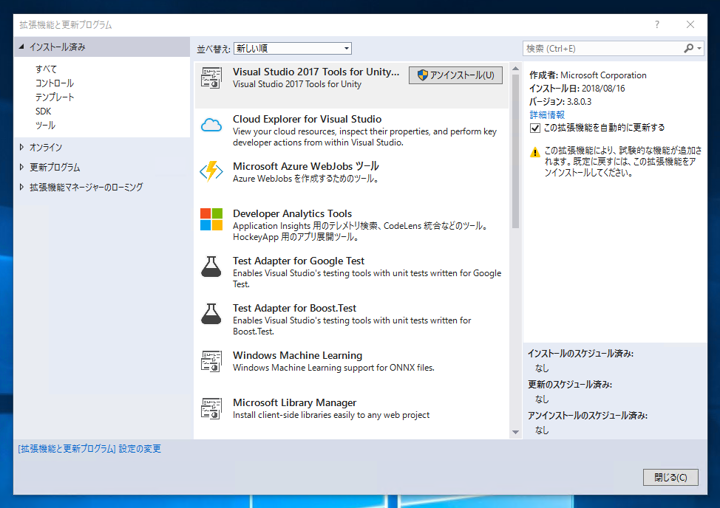Click the extension list scrollbar thumb
Screen dimensions: 720x508
516,151
